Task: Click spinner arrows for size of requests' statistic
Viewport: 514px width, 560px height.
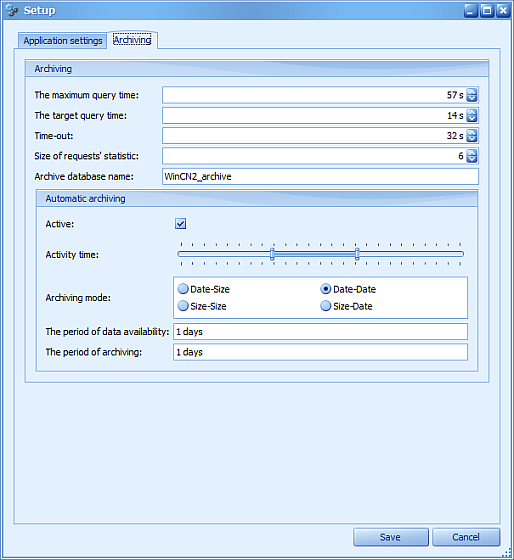Action: (x=471, y=156)
